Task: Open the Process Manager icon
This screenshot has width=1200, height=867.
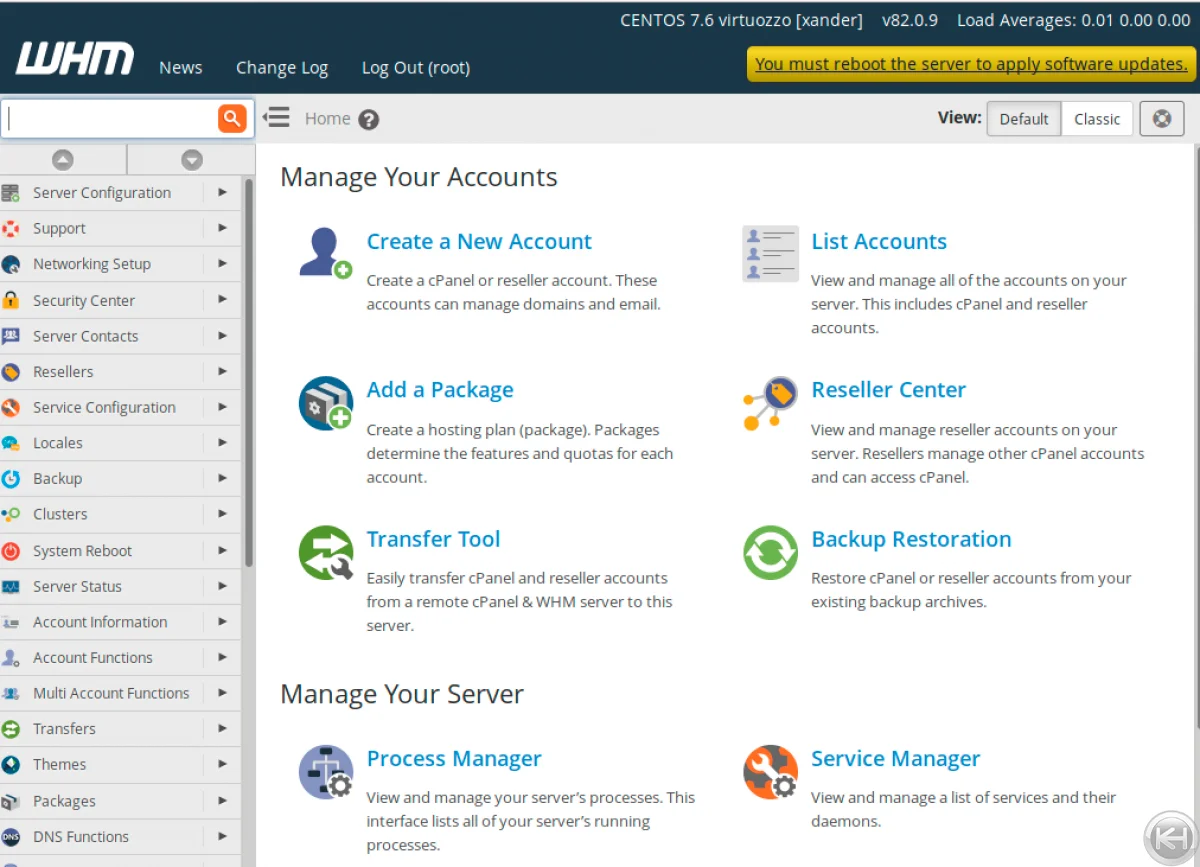Action: click(325, 772)
